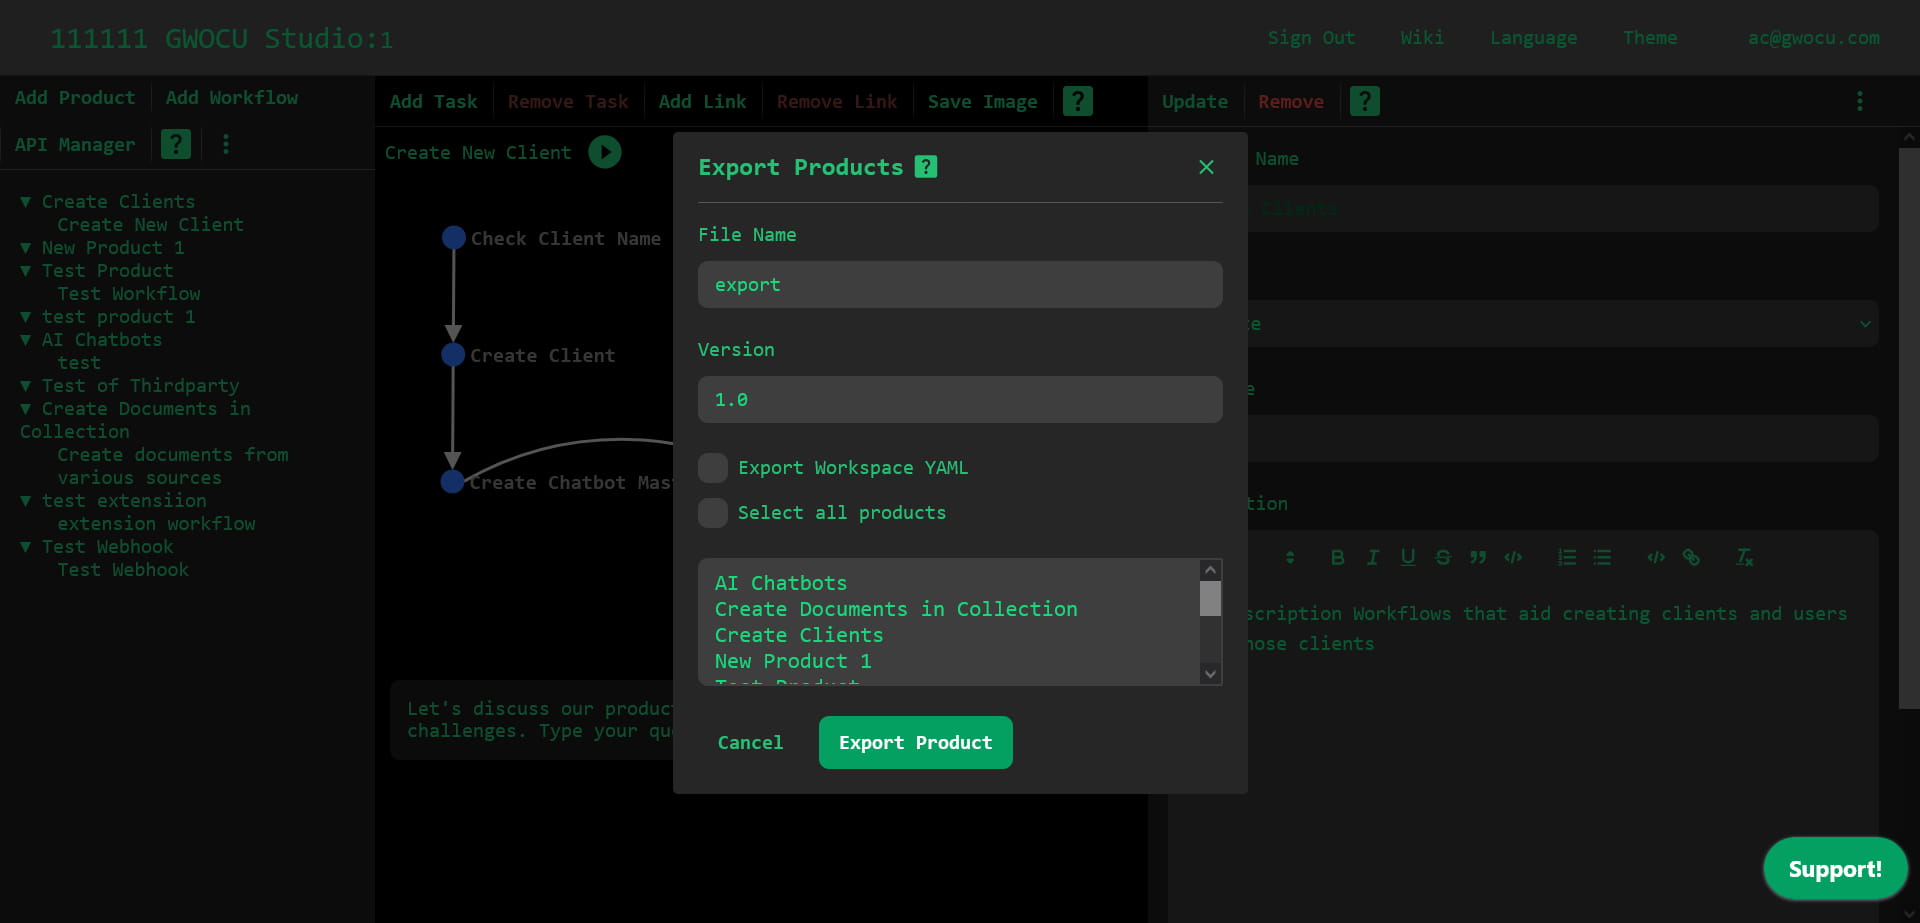Select Create Clients in the products list
The image size is (1920, 923).
click(799, 635)
